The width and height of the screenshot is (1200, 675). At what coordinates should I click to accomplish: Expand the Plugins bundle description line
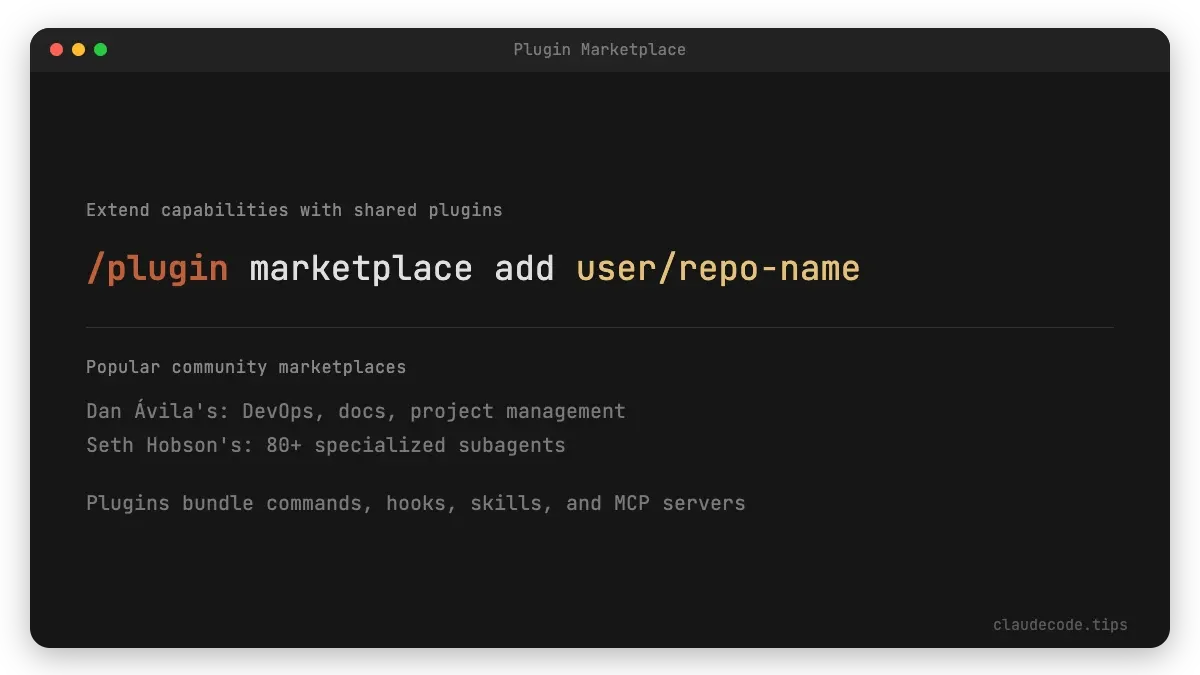(416, 503)
